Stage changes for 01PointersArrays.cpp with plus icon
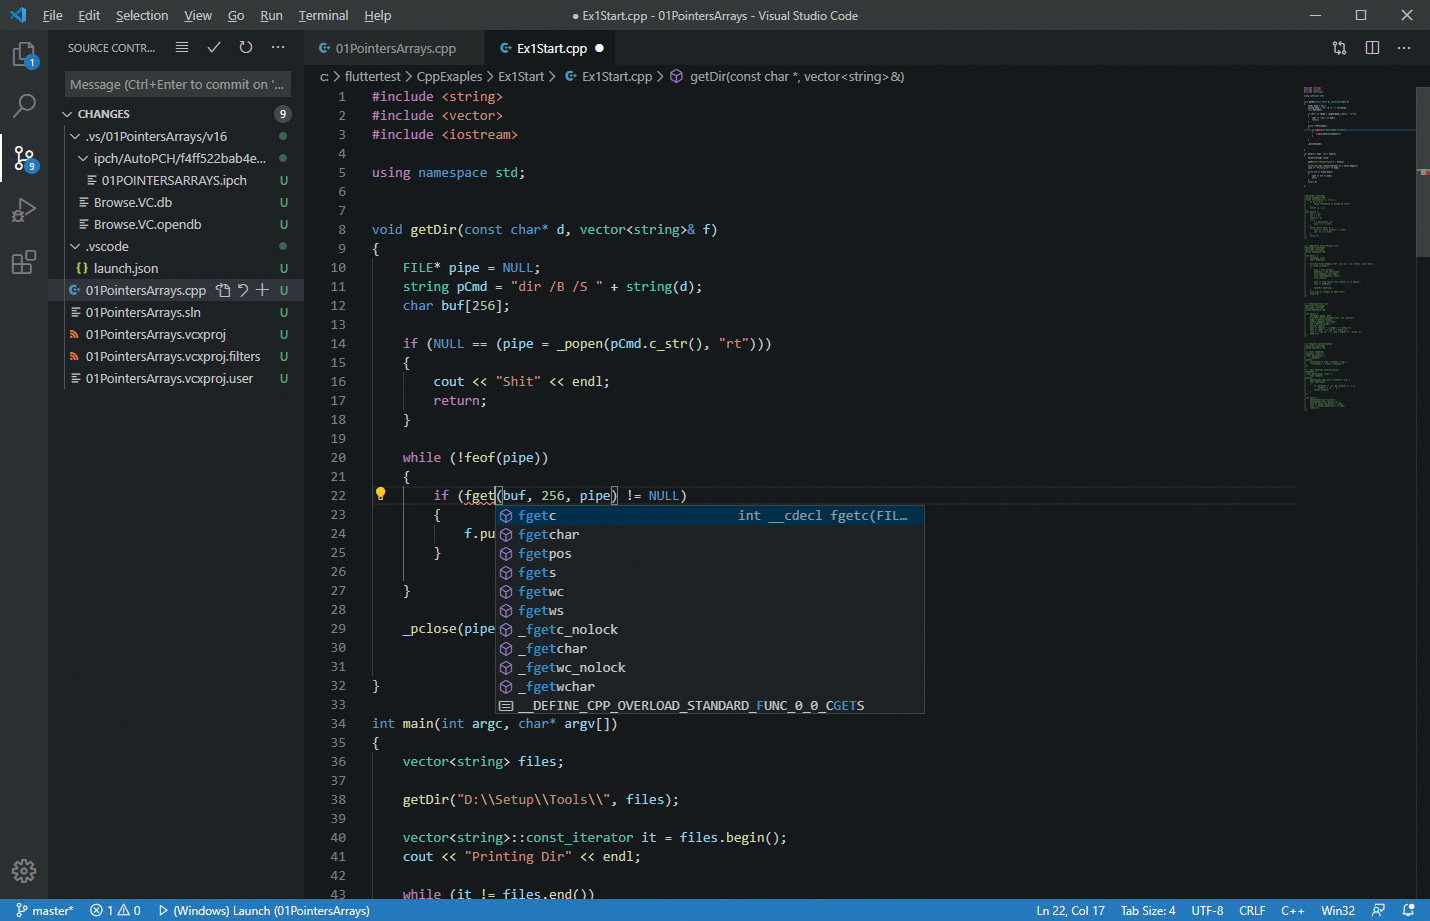1430x921 pixels. click(x=262, y=290)
